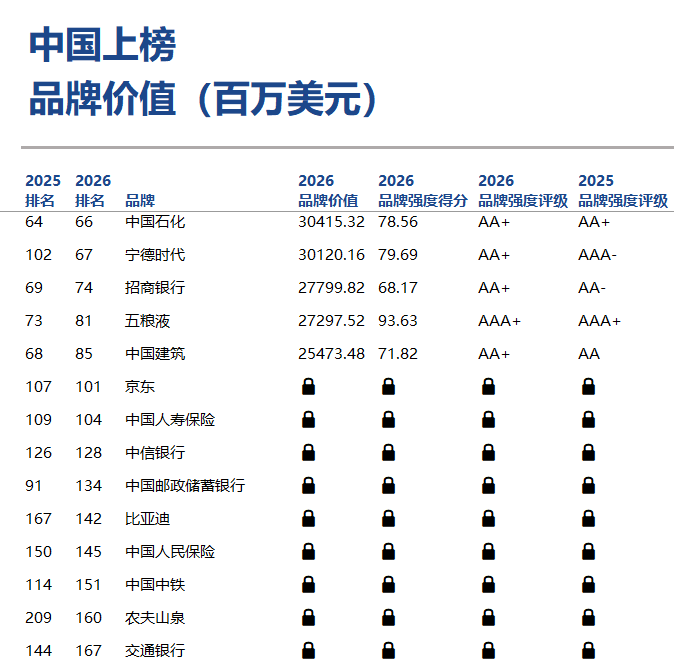Click the 中国上榜 heading
The width and height of the screenshot is (674, 661).
click(x=102, y=45)
